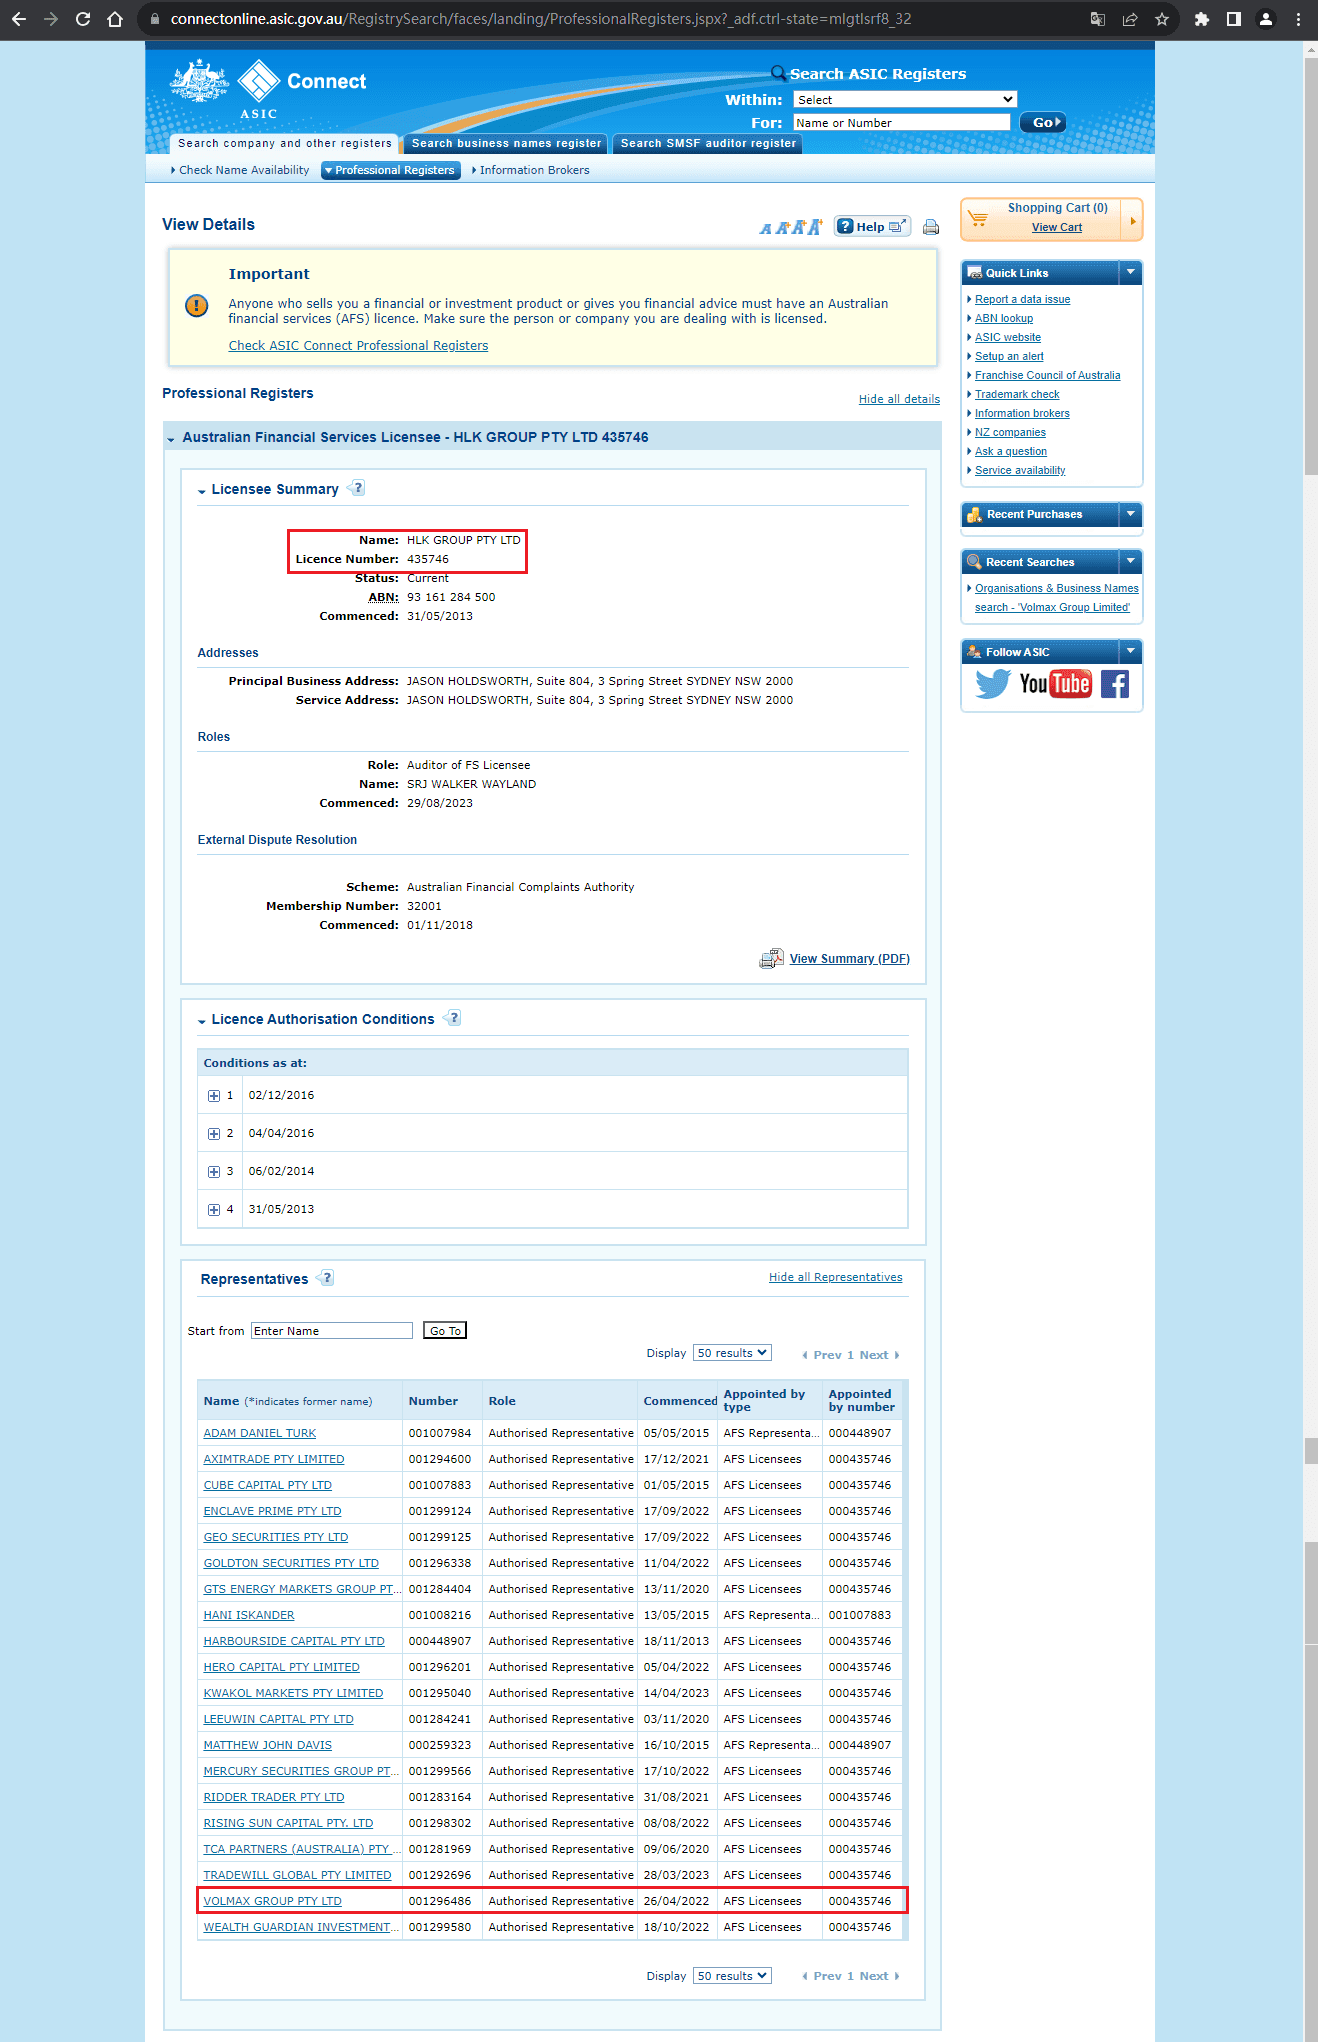This screenshot has width=1318, height=2042.
Task: Click the Name or Number search field
Action: pos(902,123)
